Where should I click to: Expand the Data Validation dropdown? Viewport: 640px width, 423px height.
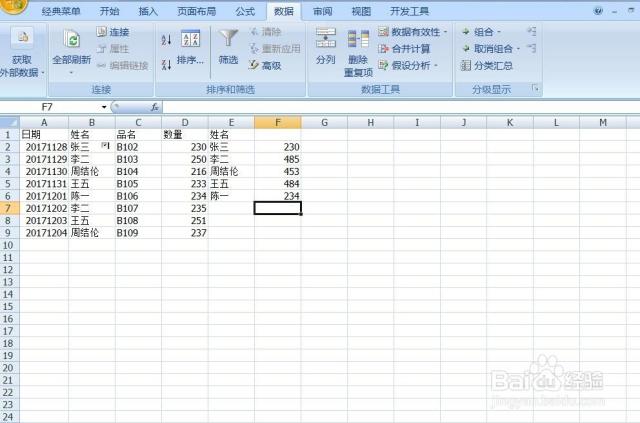(x=445, y=32)
